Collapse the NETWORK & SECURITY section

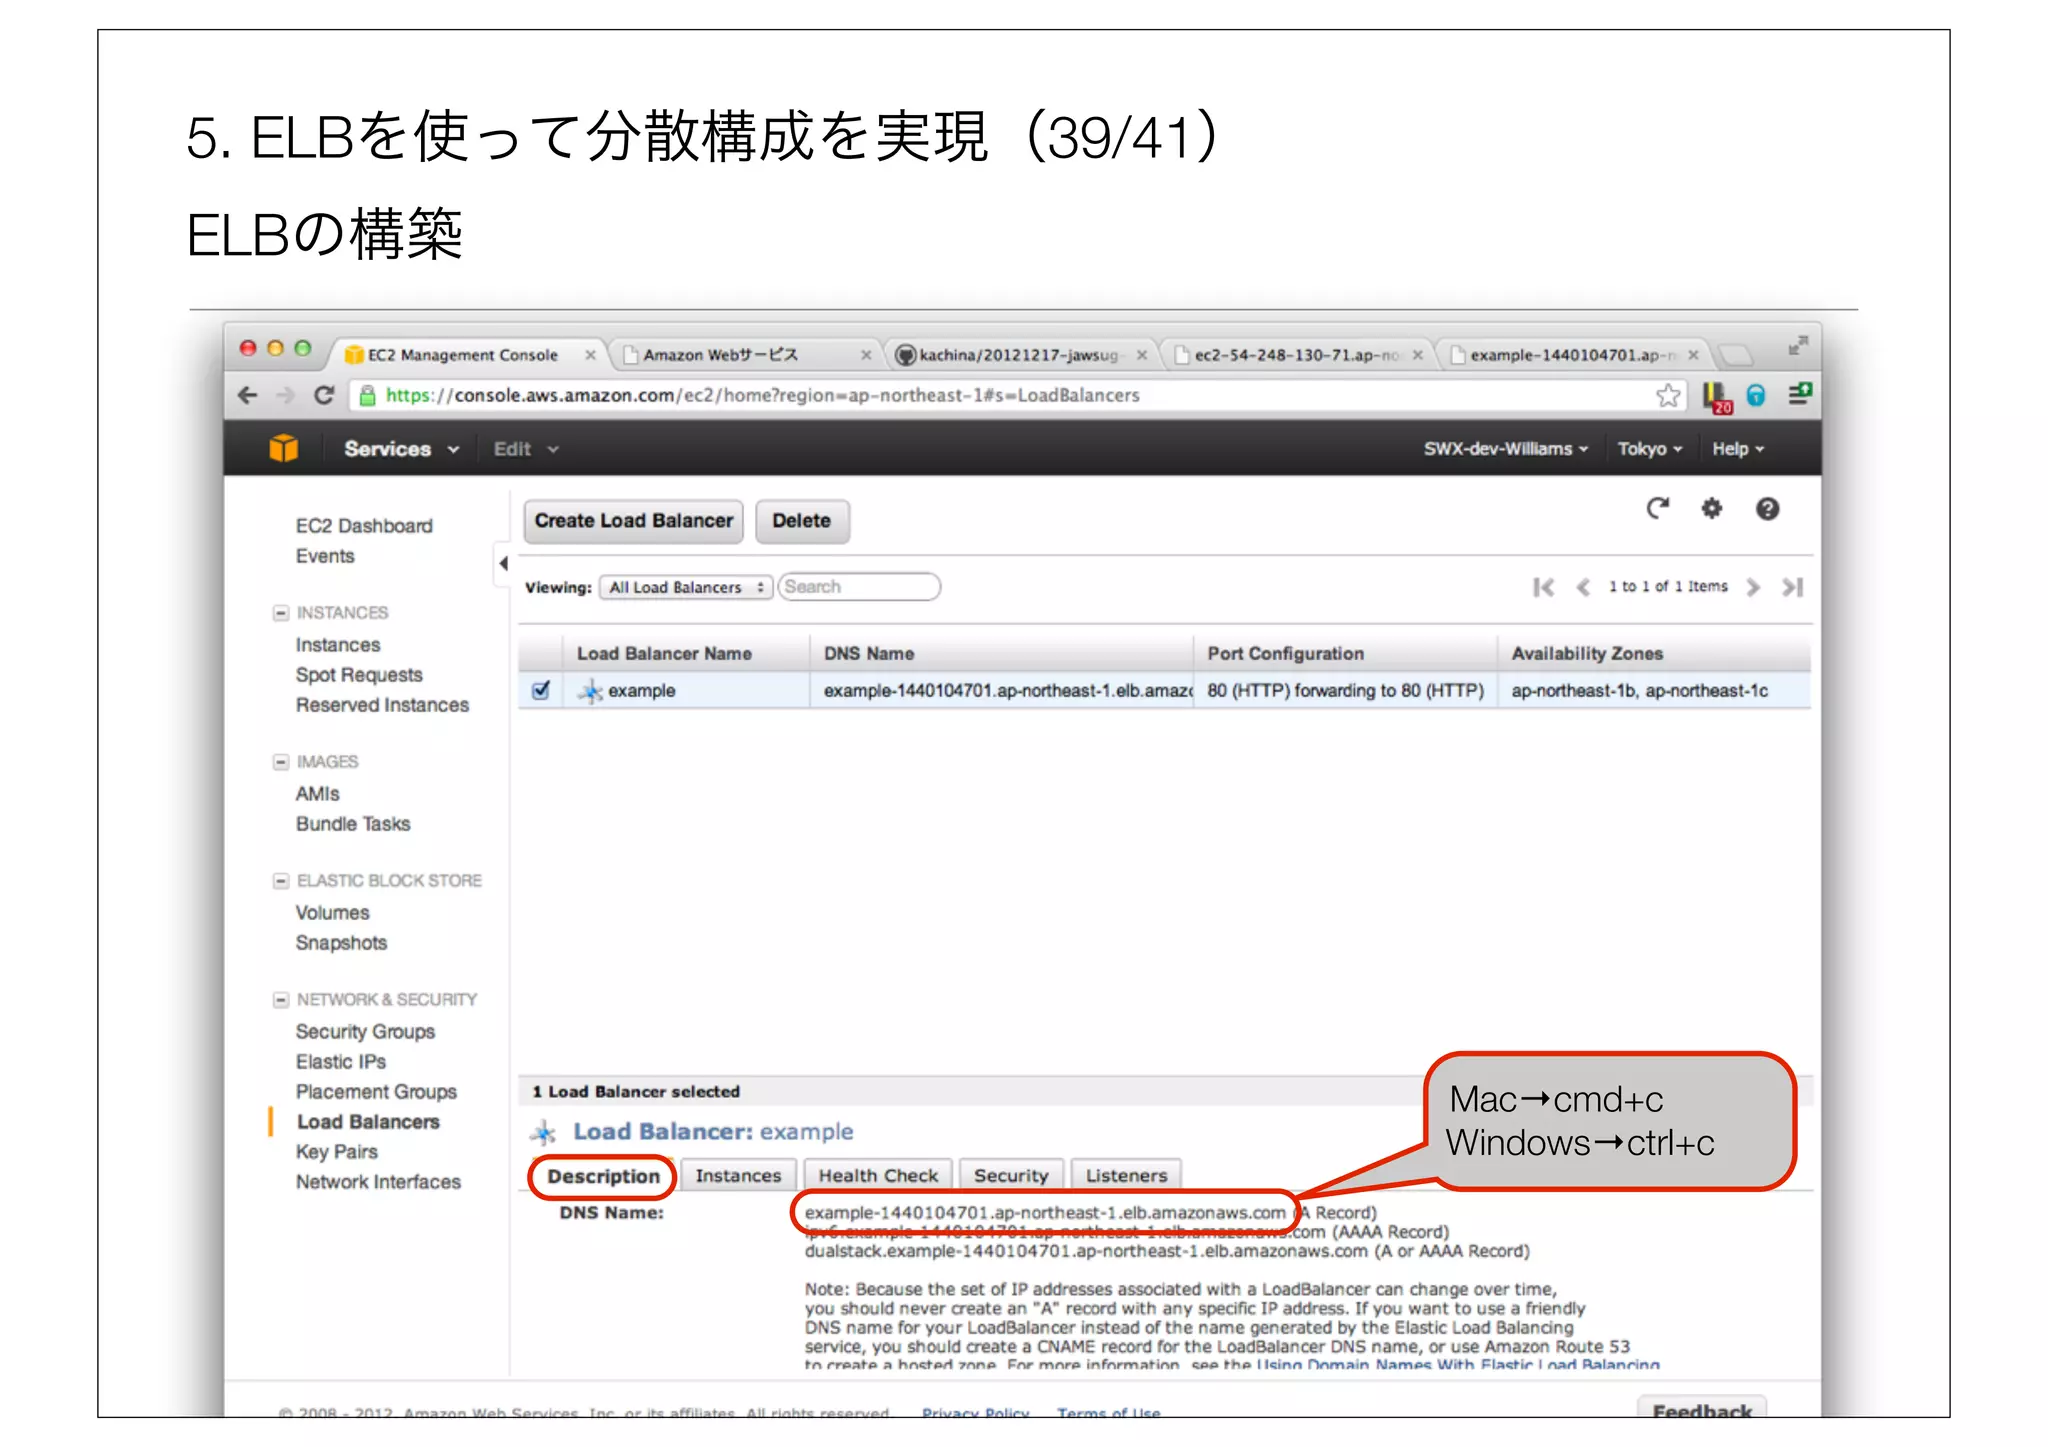tap(281, 1000)
